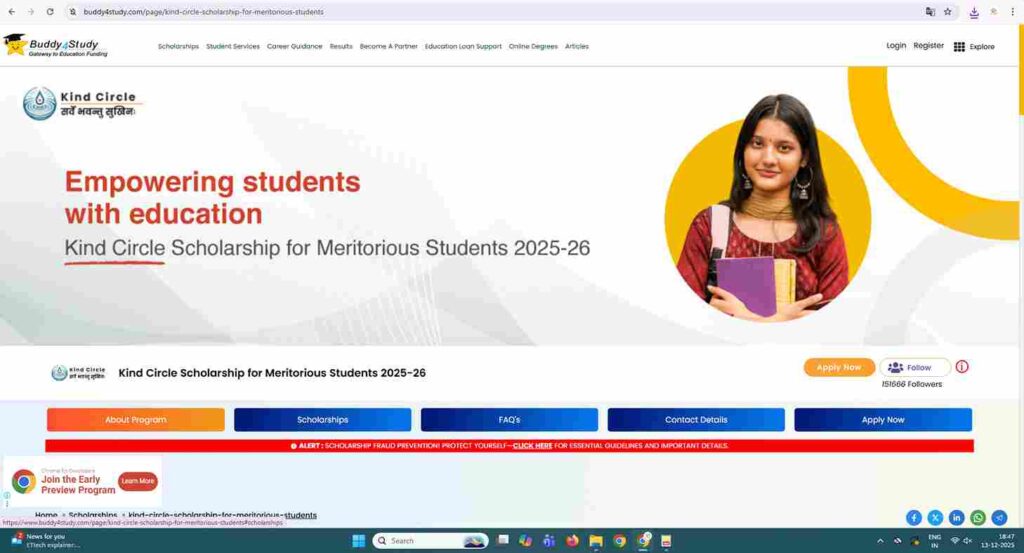Image resolution: width=1024 pixels, height=553 pixels.
Task: Click the Copilot icon on the taskbar
Action: click(x=525, y=541)
